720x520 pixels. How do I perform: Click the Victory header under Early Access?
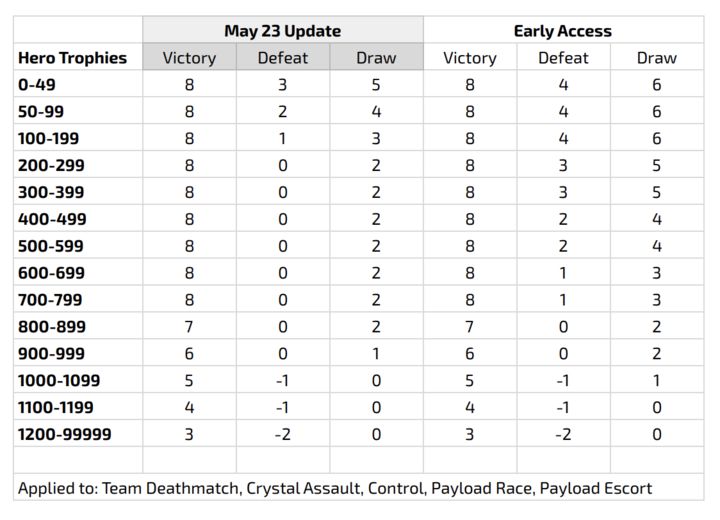coord(470,57)
